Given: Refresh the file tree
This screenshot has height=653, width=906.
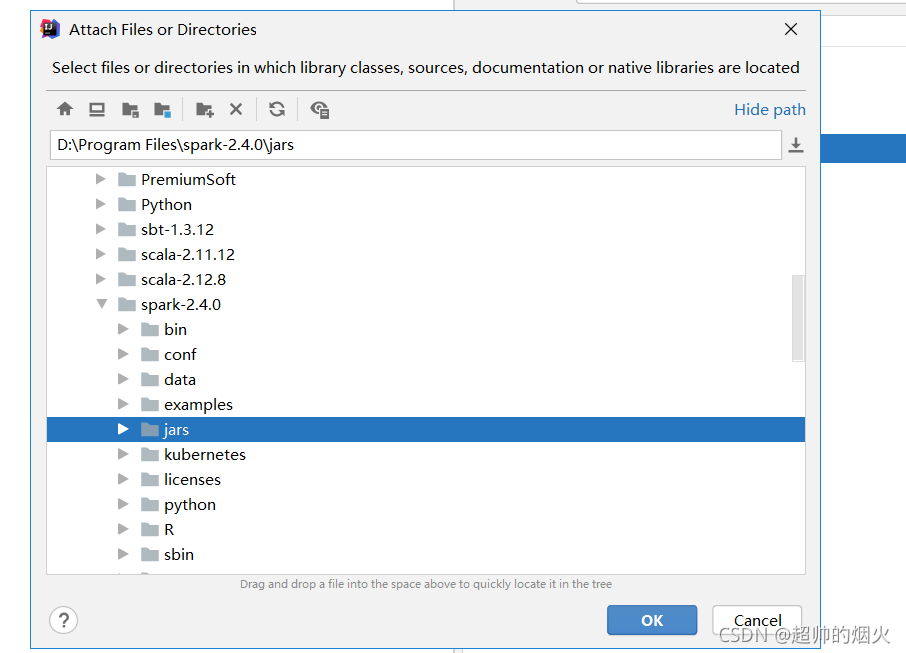Looking at the screenshot, I should 277,109.
